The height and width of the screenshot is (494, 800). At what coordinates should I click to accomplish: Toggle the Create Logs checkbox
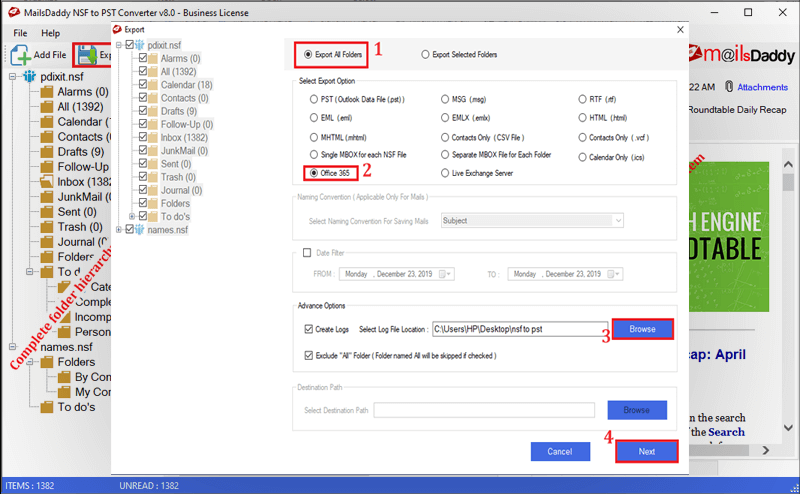point(309,329)
